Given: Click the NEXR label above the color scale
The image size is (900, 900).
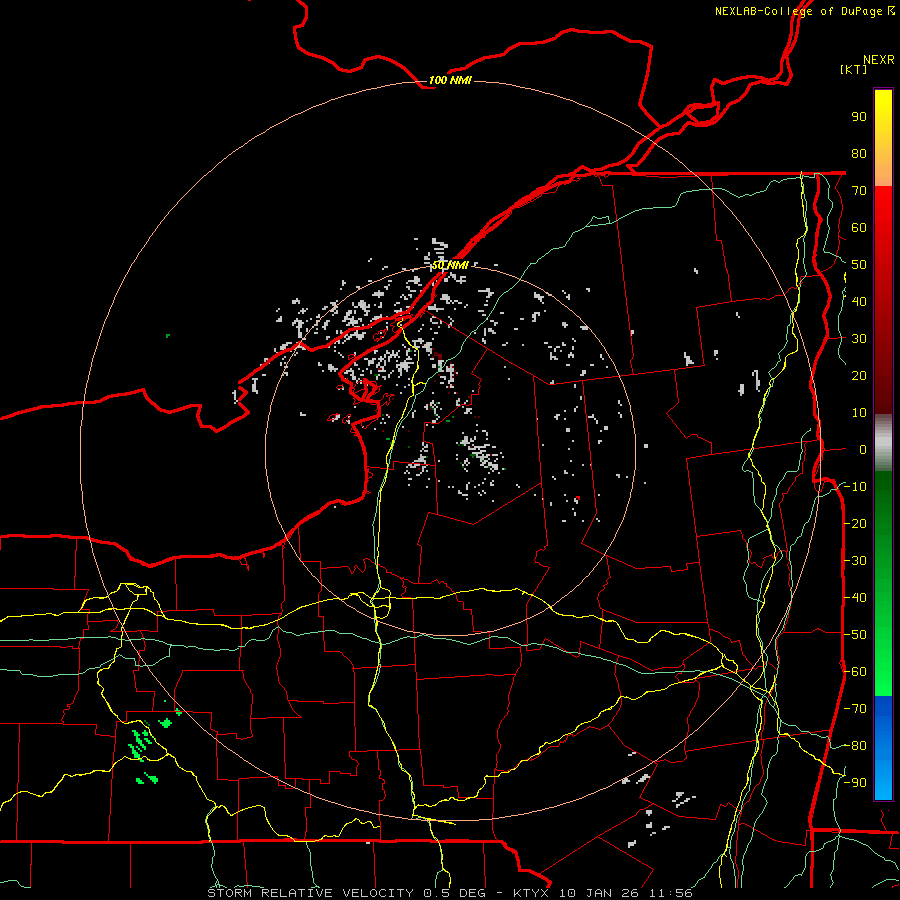Looking at the screenshot, I should click(x=879, y=60).
